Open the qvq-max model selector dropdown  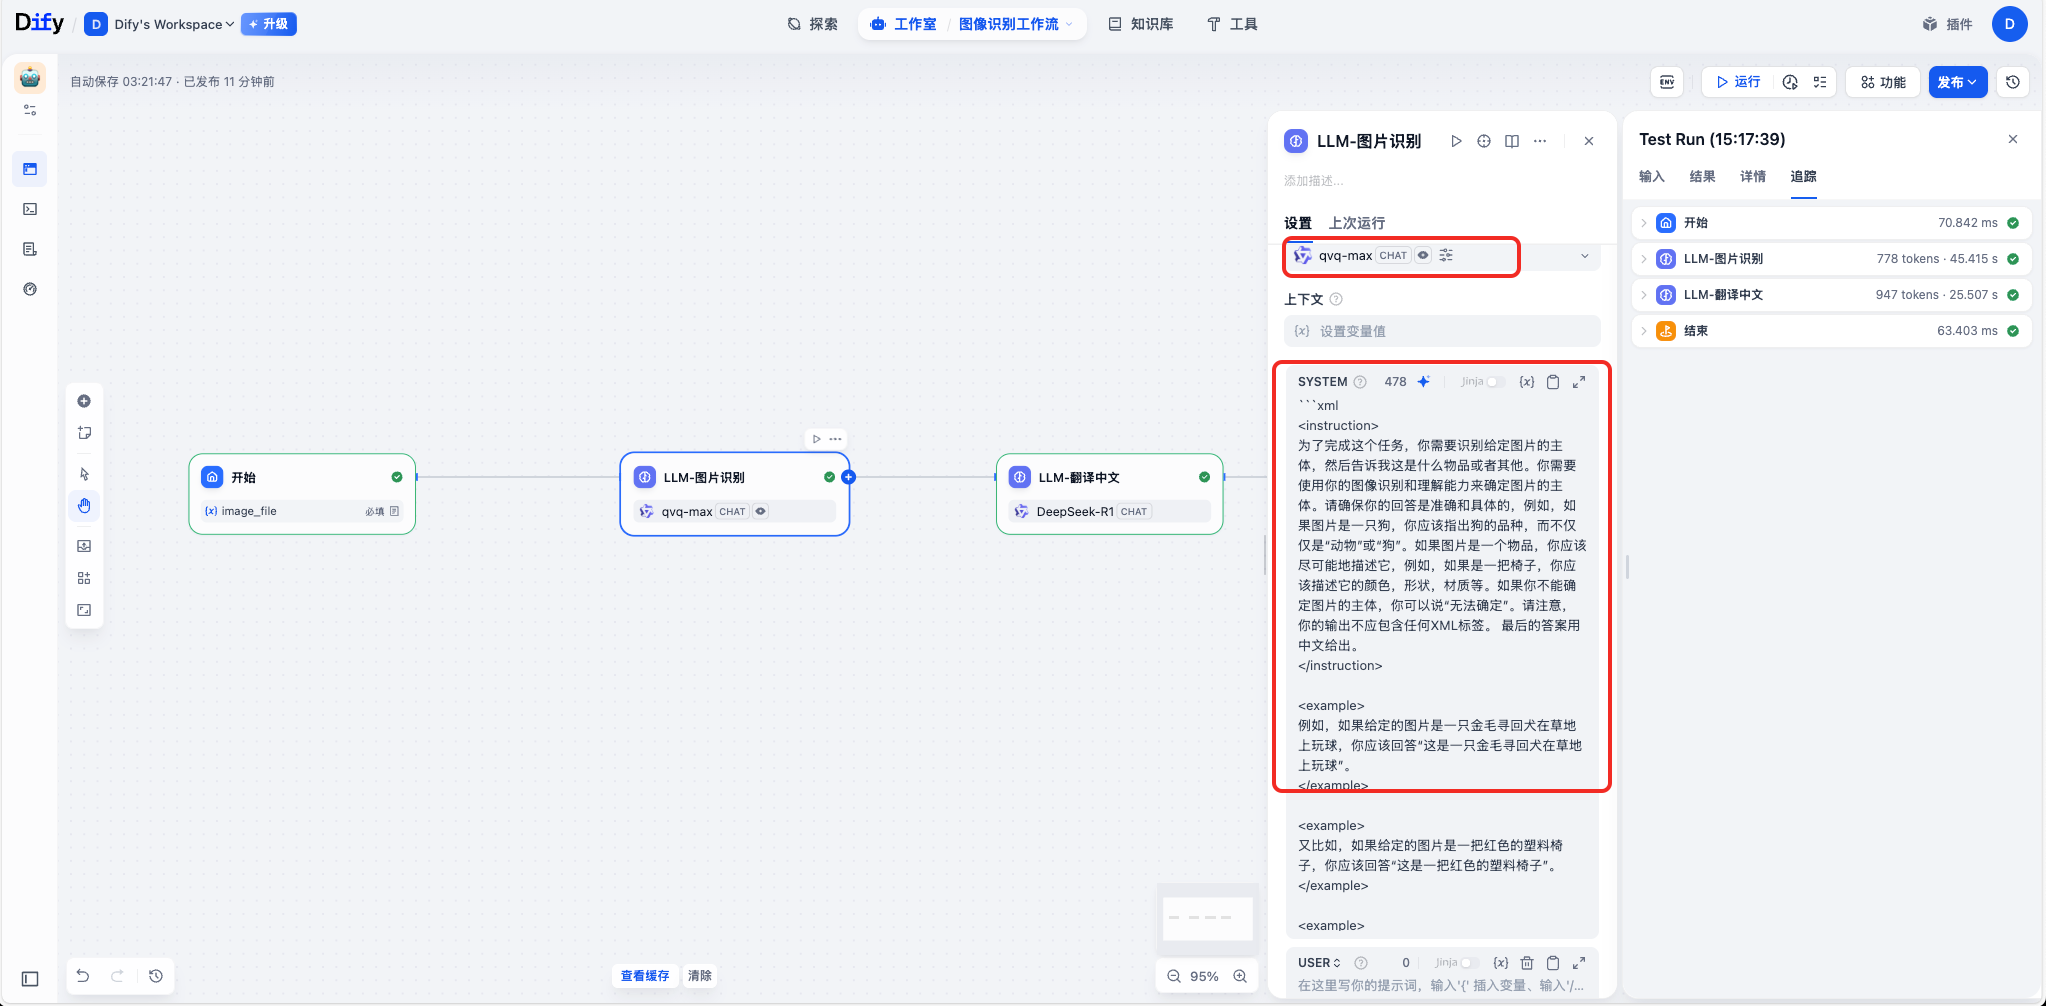coord(1584,256)
